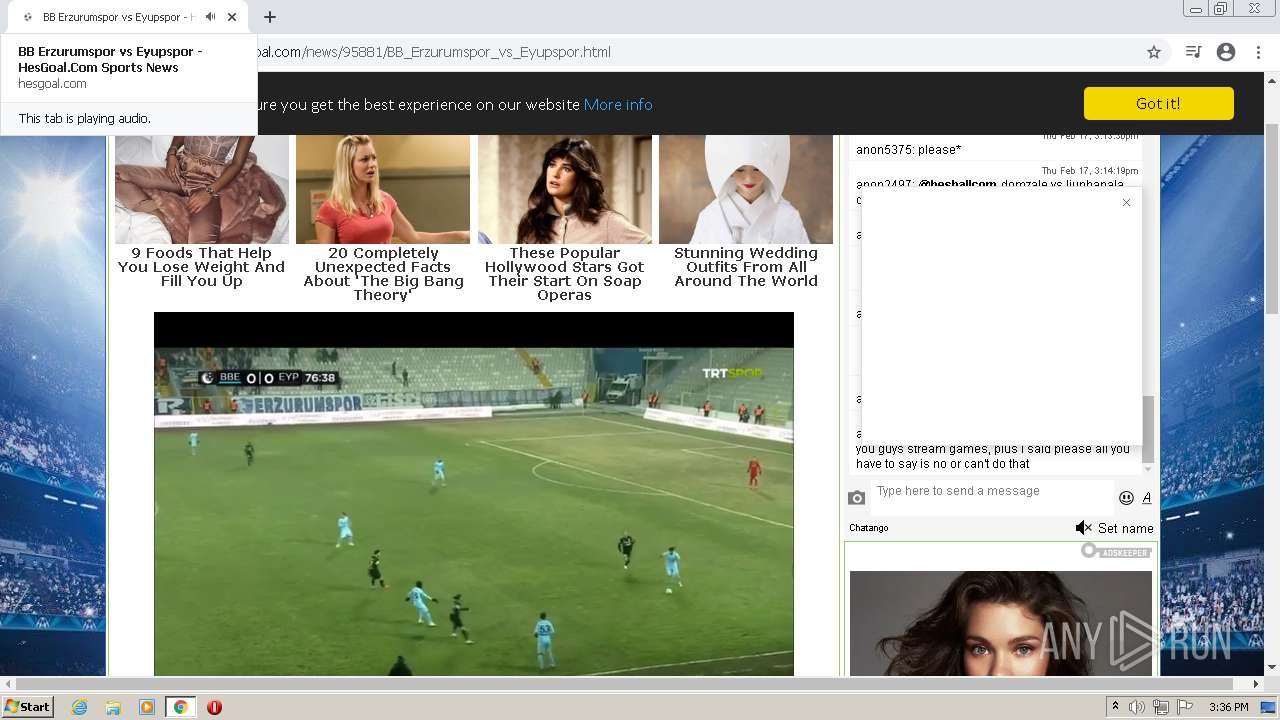Click the hesgoal.com text in tab tooltip
Screen dimensions: 1280x720
click(52, 84)
